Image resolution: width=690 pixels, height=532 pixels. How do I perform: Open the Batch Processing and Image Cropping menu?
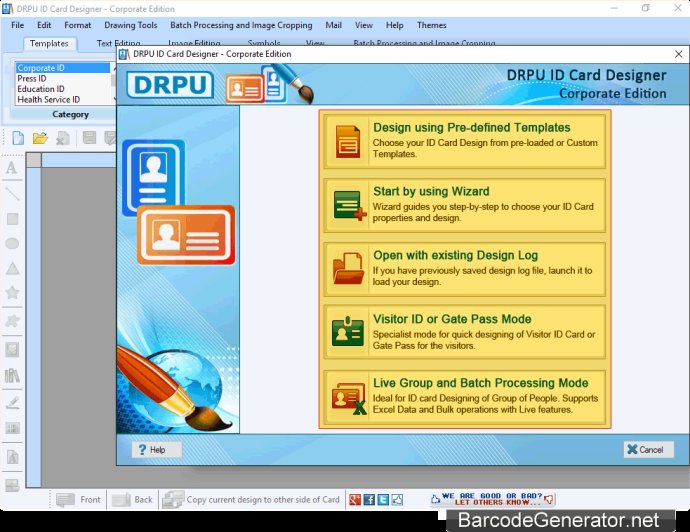coord(241,25)
